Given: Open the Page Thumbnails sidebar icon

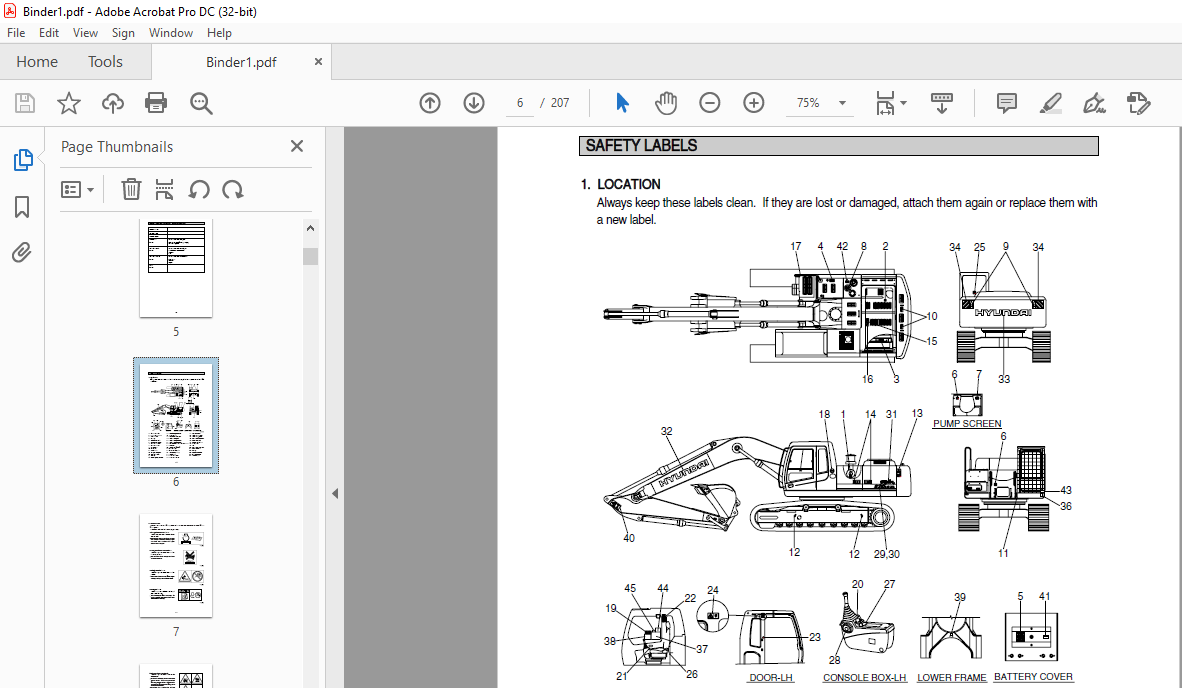Looking at the screenshot, I should [x=23, y=160].
